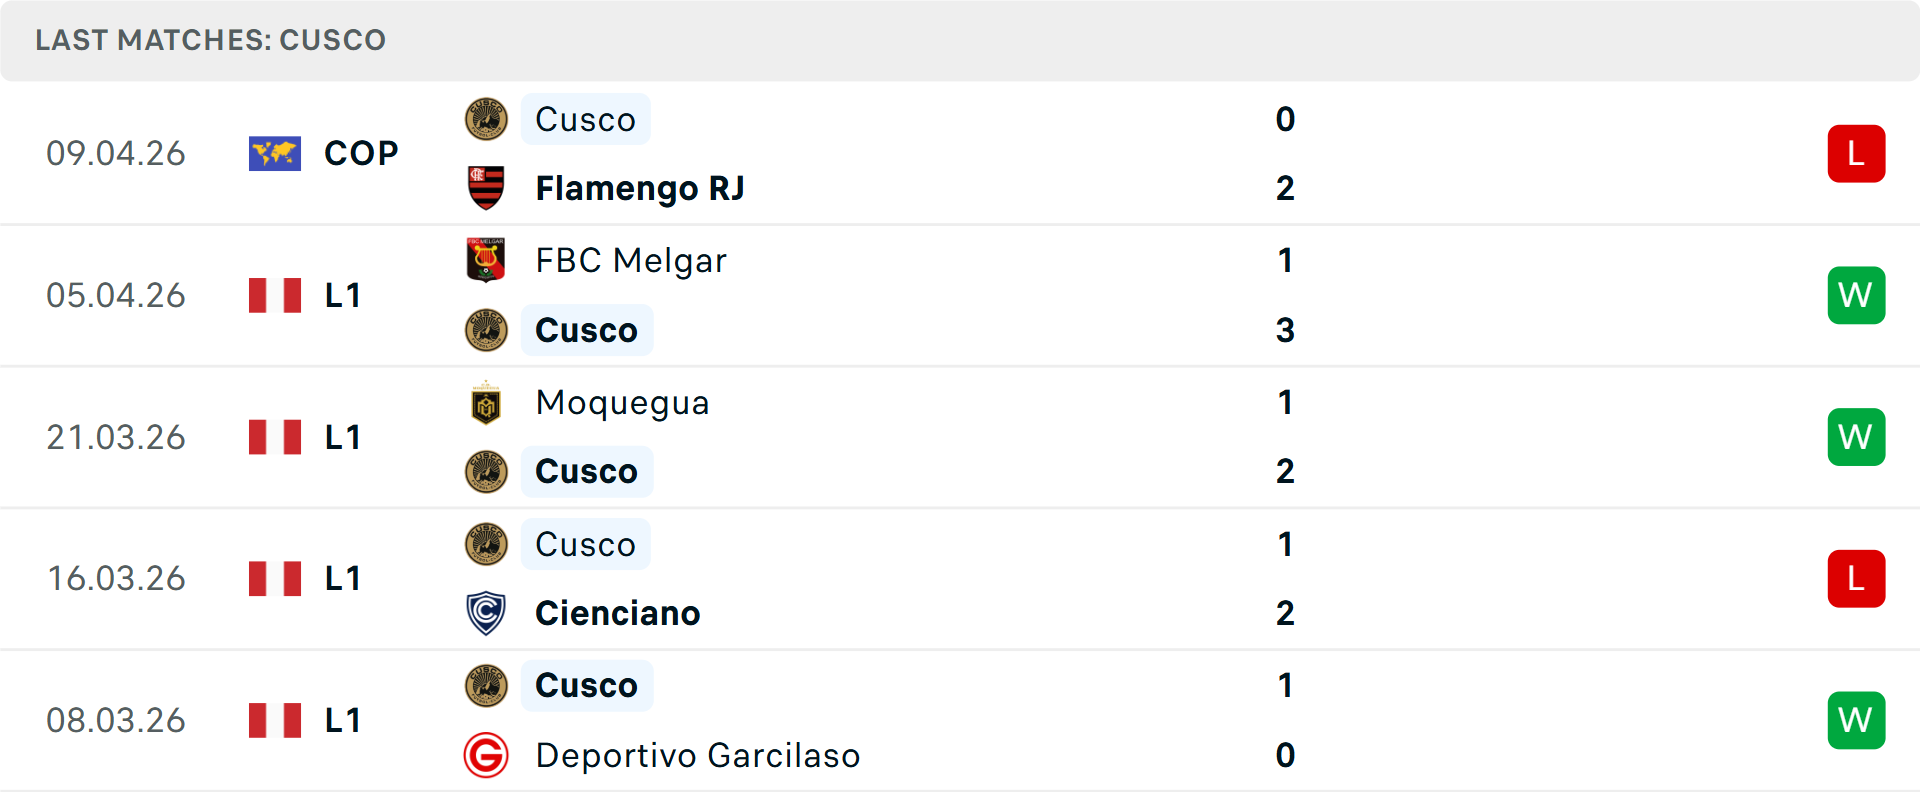The width and height of the screenshot is (1920, 792).
Task: Open the Flamengo RJ team link
Action: click(640, 188)
